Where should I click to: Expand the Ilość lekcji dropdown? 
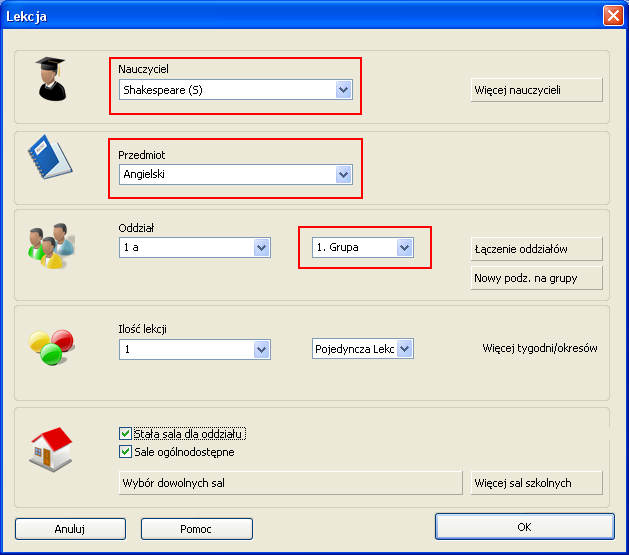[x=195, y=349]
